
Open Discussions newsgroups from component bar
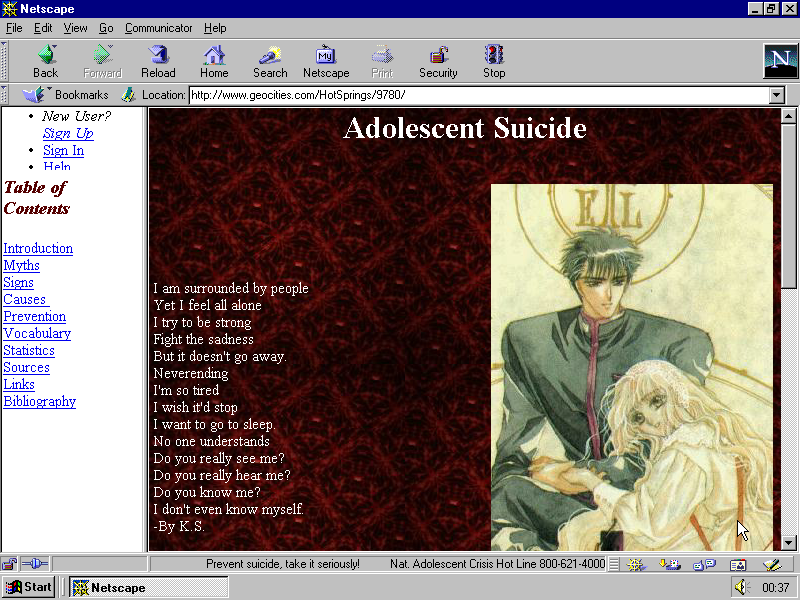(704, 564)
